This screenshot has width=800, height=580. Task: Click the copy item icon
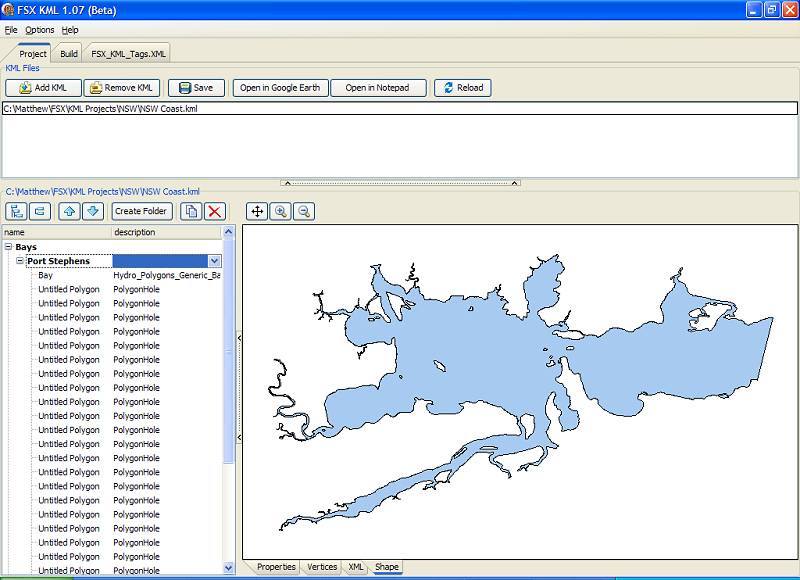click(x=191, y=211)
